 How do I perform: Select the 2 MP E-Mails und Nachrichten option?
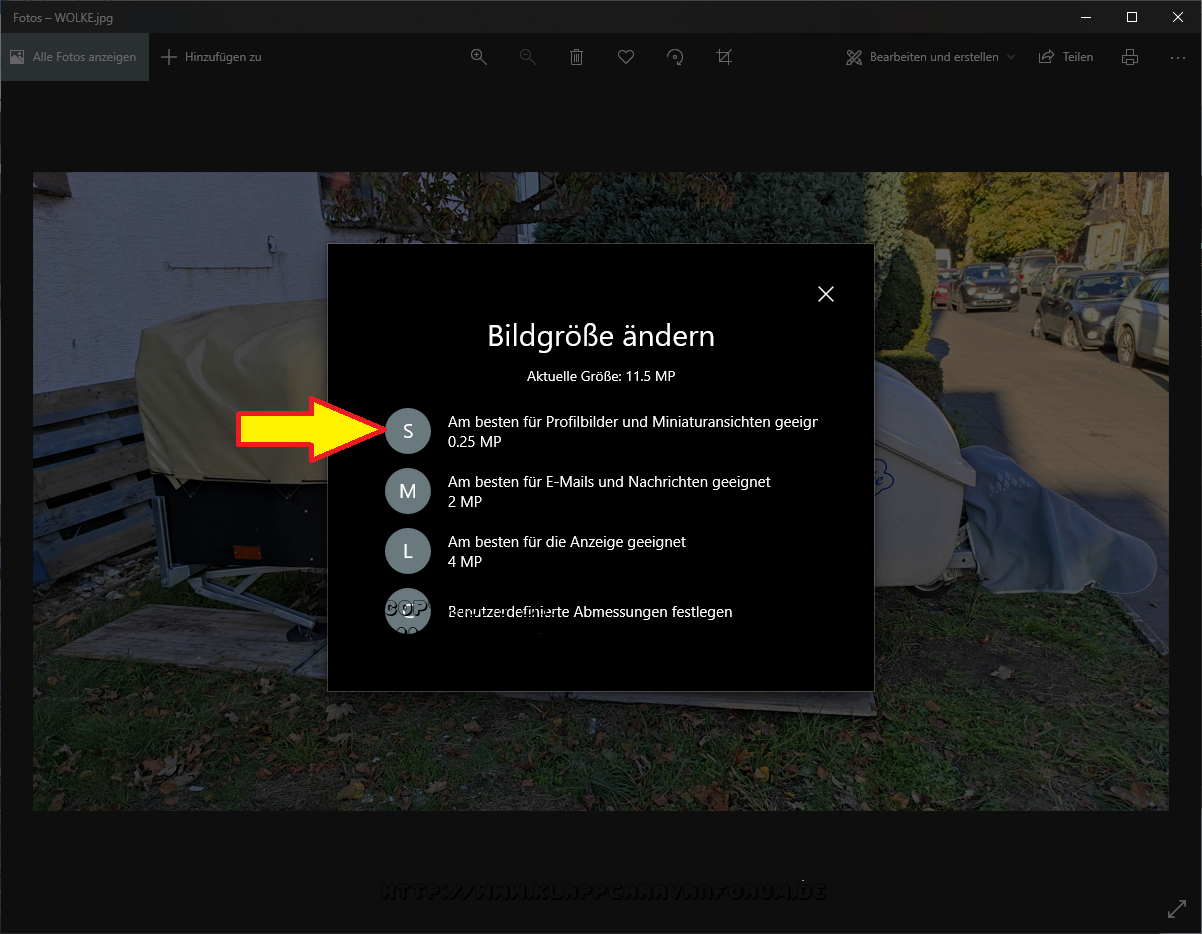coord(608,491)
